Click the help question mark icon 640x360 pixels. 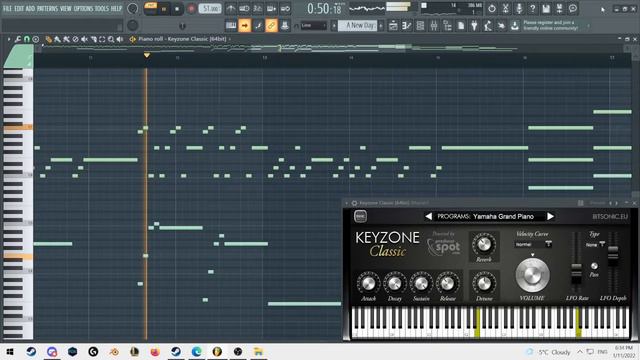(532, 8)
